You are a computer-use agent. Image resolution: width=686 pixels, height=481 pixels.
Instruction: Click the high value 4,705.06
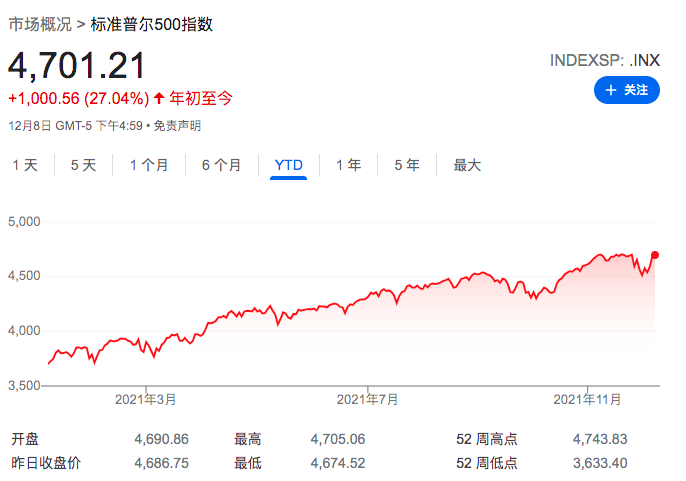338,439
